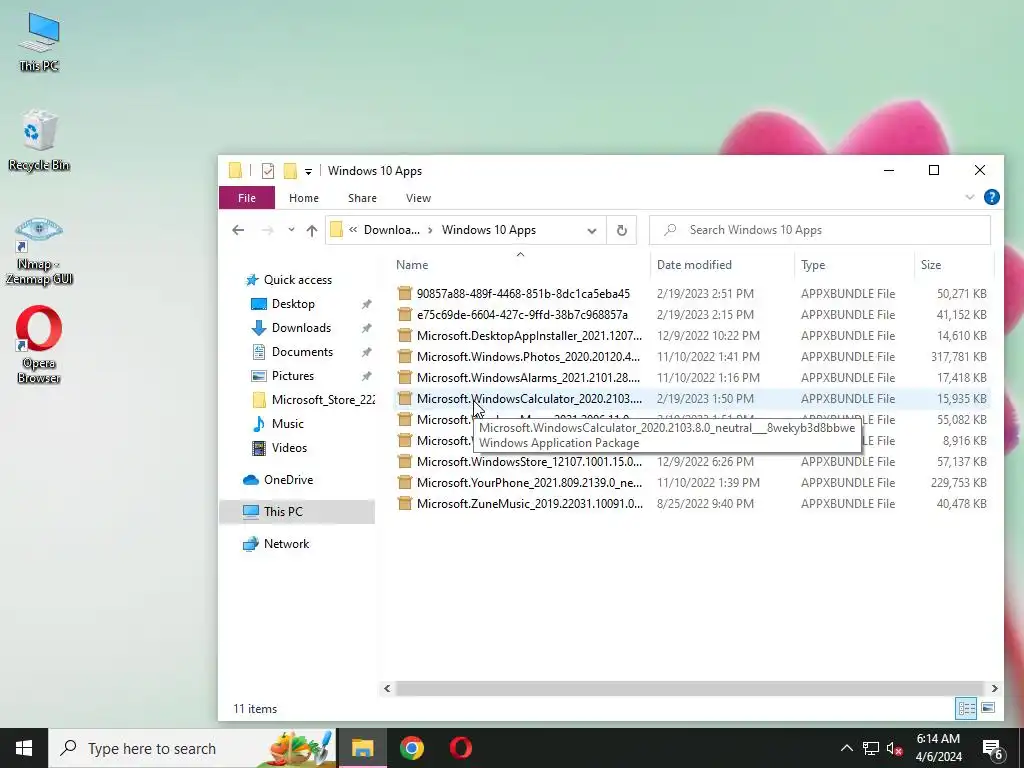
Task: Select Documents in navigation pane
Action: [302, 352]
